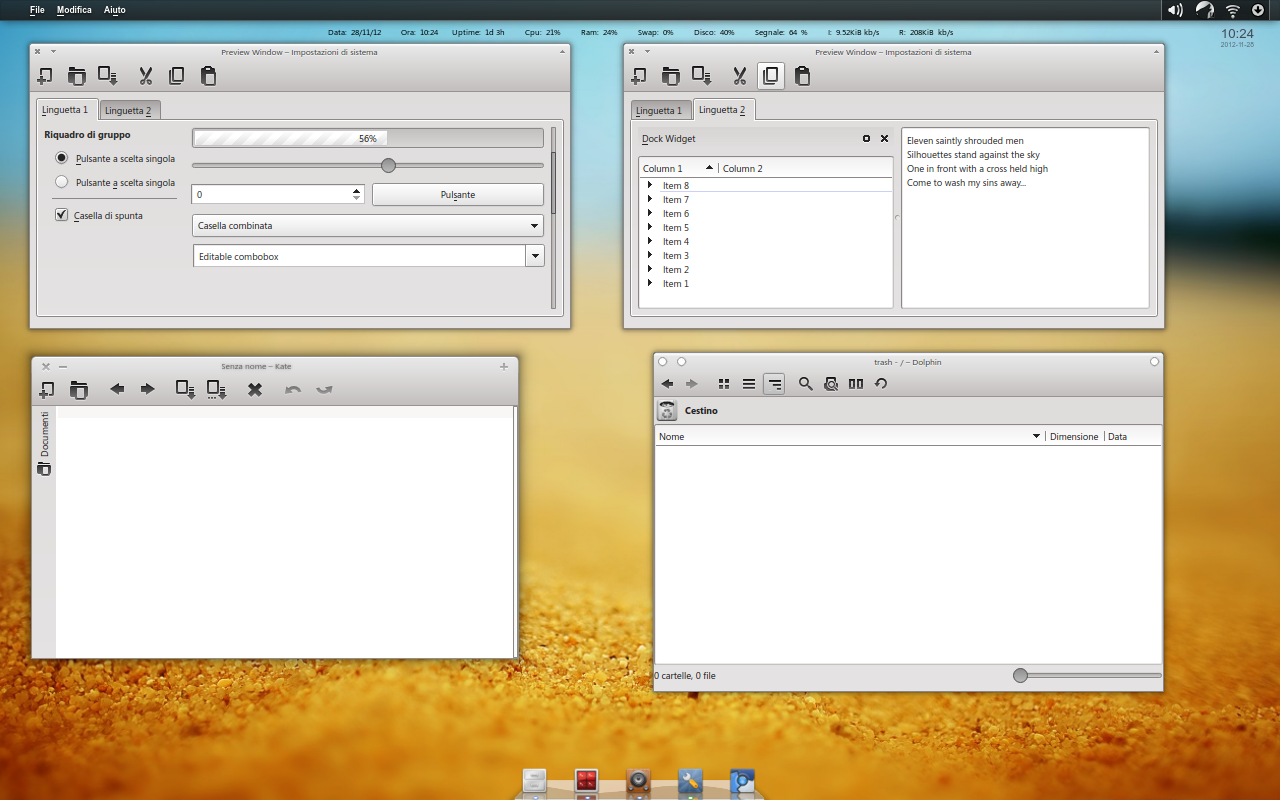The image size is (1280, 800).
Task: Click Kate's forward arrow icon
Action: [148, 389]
